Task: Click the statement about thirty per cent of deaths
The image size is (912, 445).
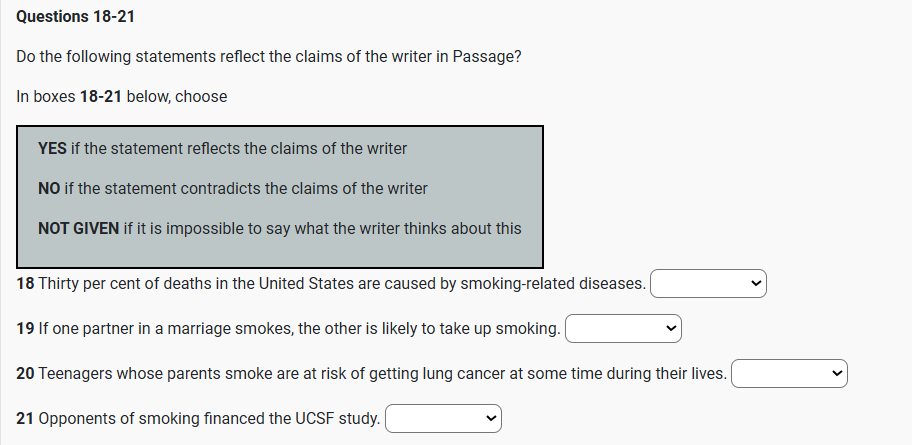Action: pyautogui.click(x=342, y=284)
